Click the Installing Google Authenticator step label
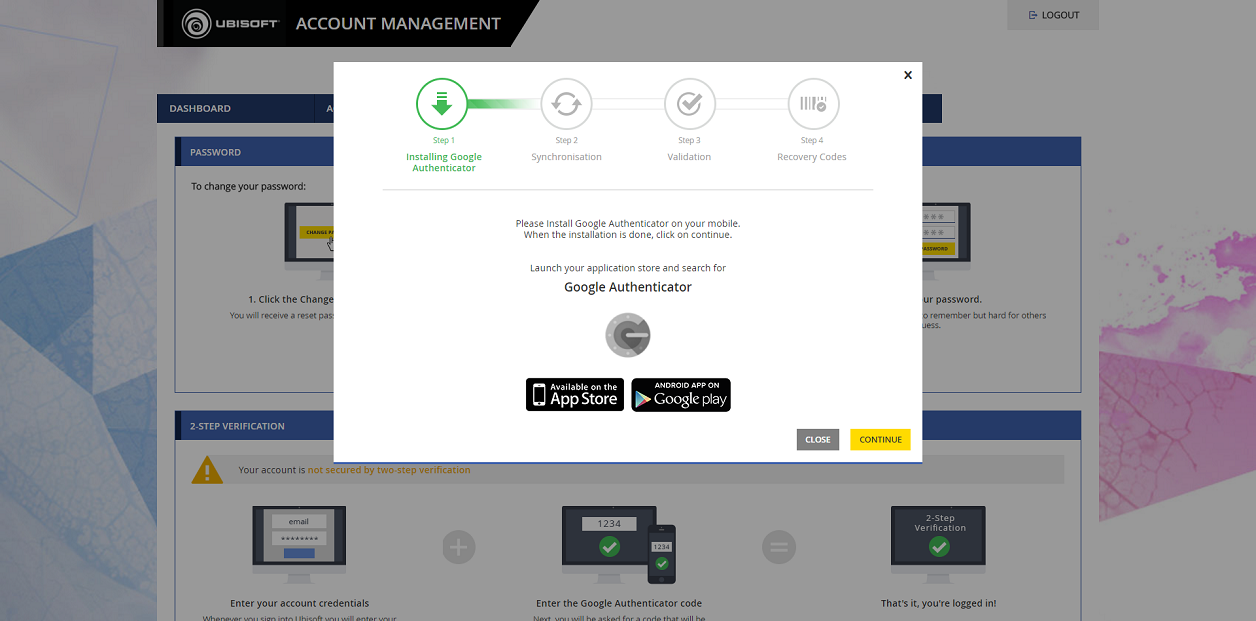1256x621 pixels. (x=444, y=162)
